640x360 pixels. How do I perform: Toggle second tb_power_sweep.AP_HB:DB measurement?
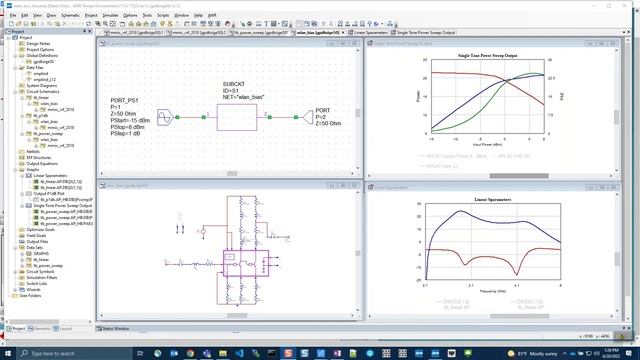pyautogui.click(x=36, y=218)
